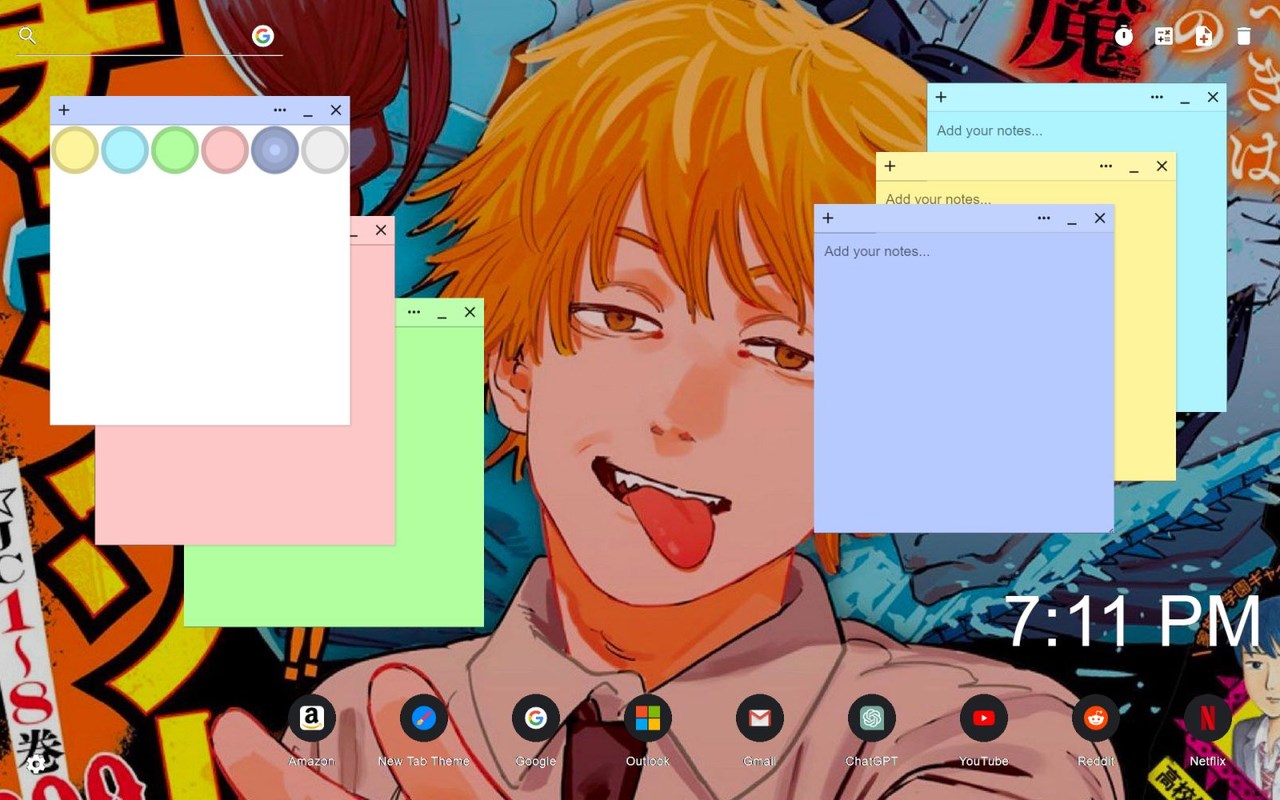The image size is (1280, 800).
Task: Click the 7:11 PM clock
Action: click(x=1132, y=621)
